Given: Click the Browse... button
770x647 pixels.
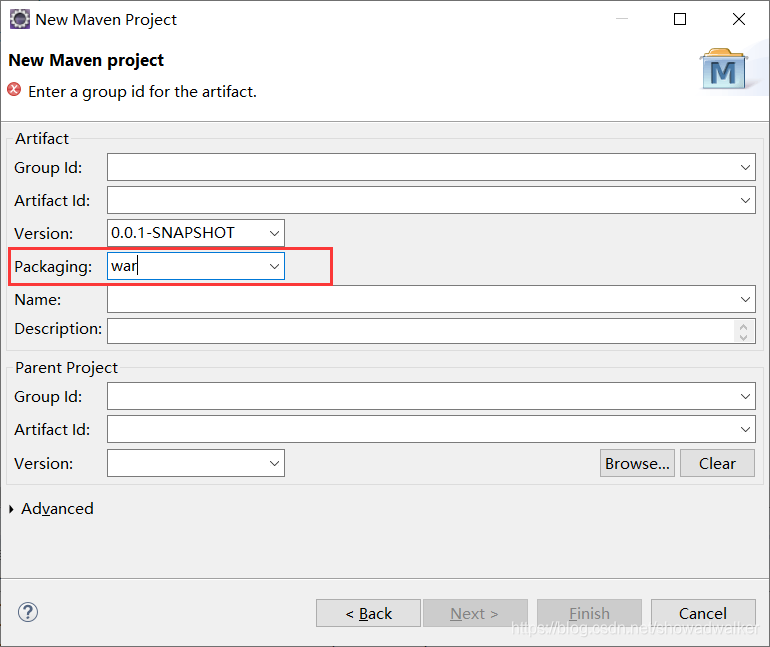Looking at the screenshot, I should point(637,463).
